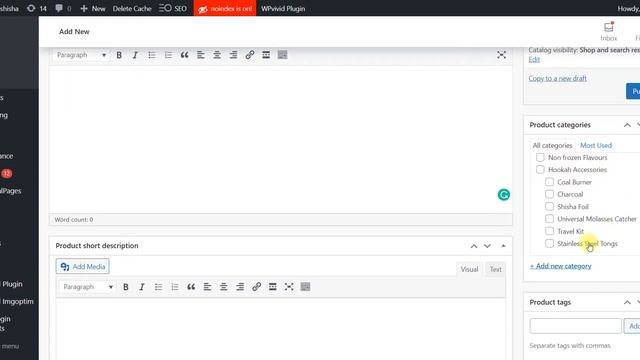Open the comments icon in admin bar

[x=63, y=8]
